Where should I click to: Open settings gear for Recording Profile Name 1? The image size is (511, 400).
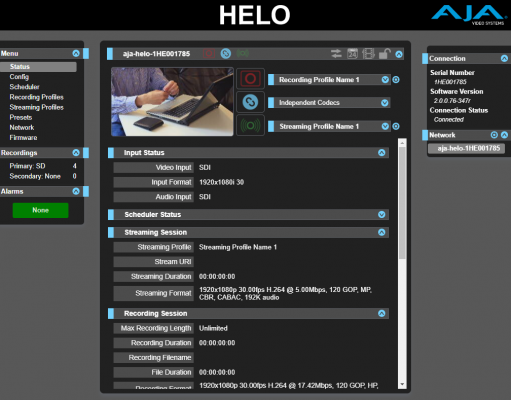(396, 80)
